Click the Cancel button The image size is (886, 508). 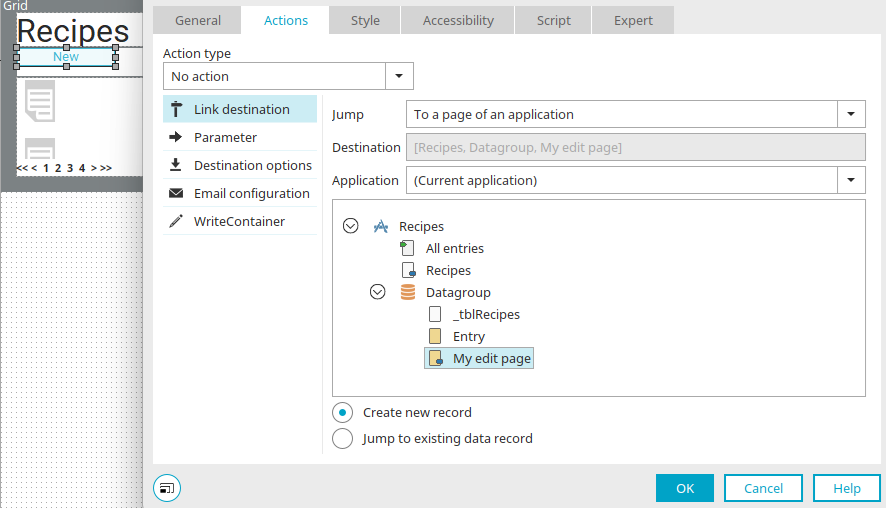point(763,488)
